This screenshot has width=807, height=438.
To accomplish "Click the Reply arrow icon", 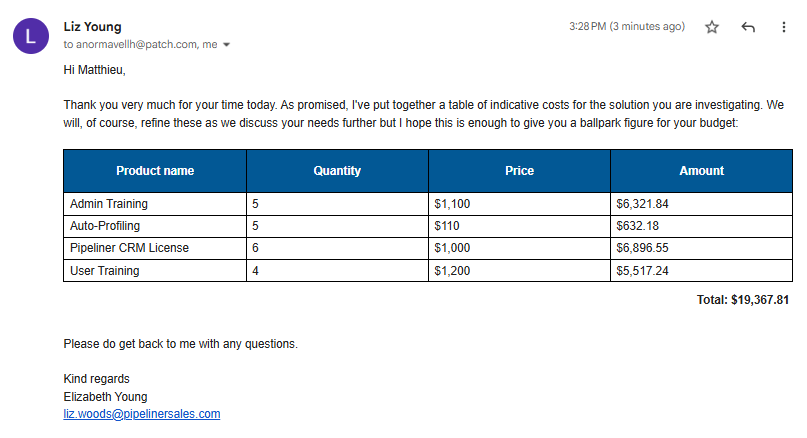I will (747, 27).
